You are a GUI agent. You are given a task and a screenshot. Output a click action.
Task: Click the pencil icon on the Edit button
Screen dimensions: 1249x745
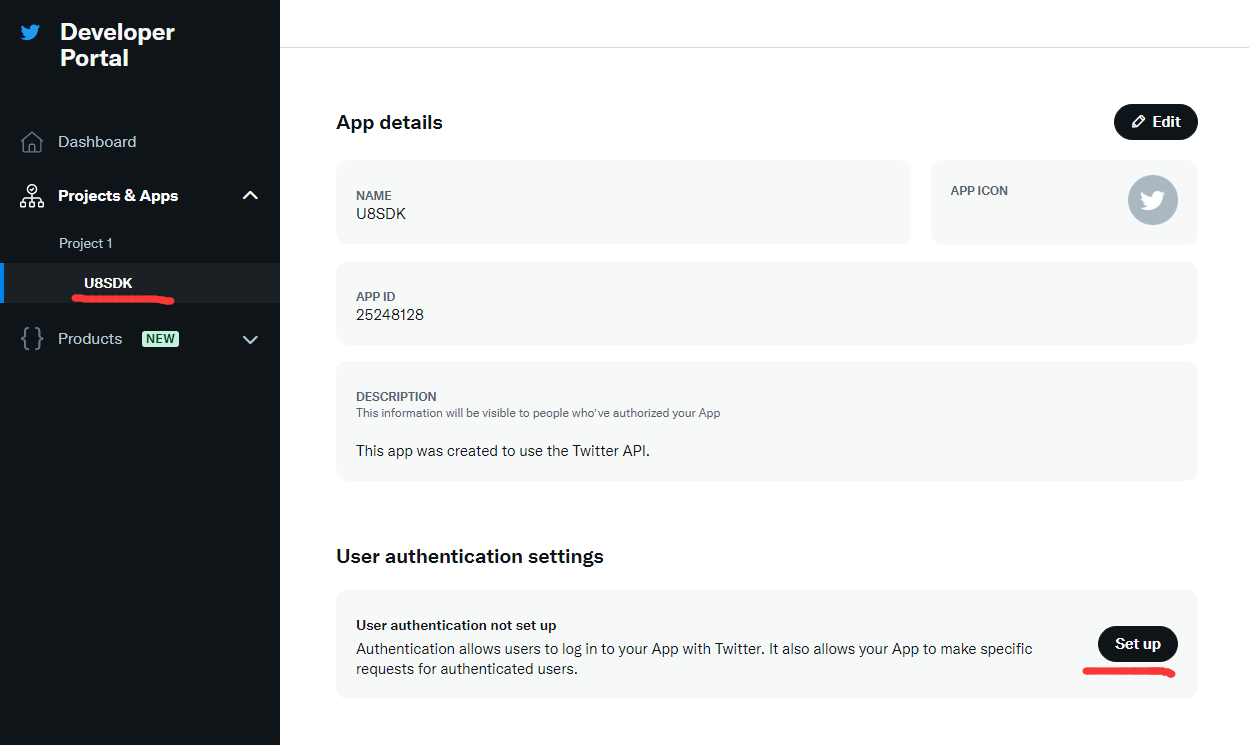[1138, 122]
